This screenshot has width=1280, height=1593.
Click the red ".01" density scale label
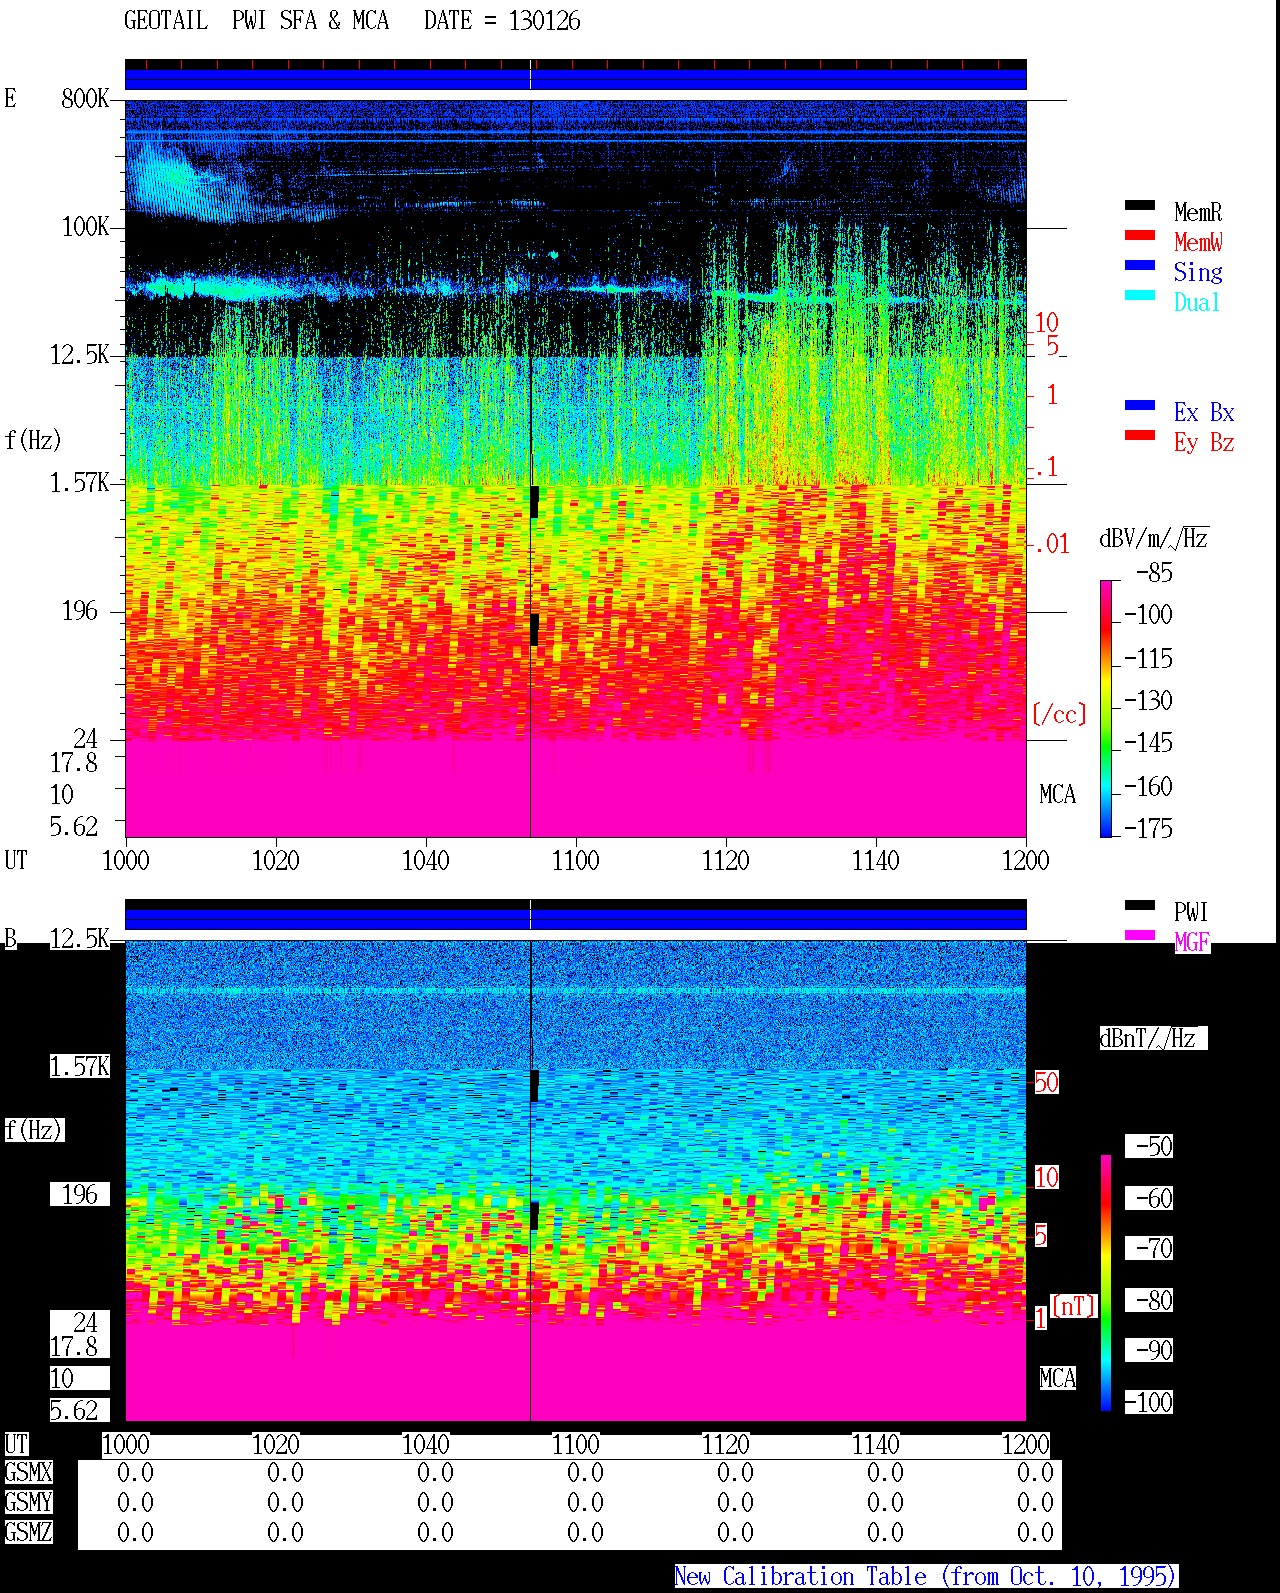point(1051,544)
